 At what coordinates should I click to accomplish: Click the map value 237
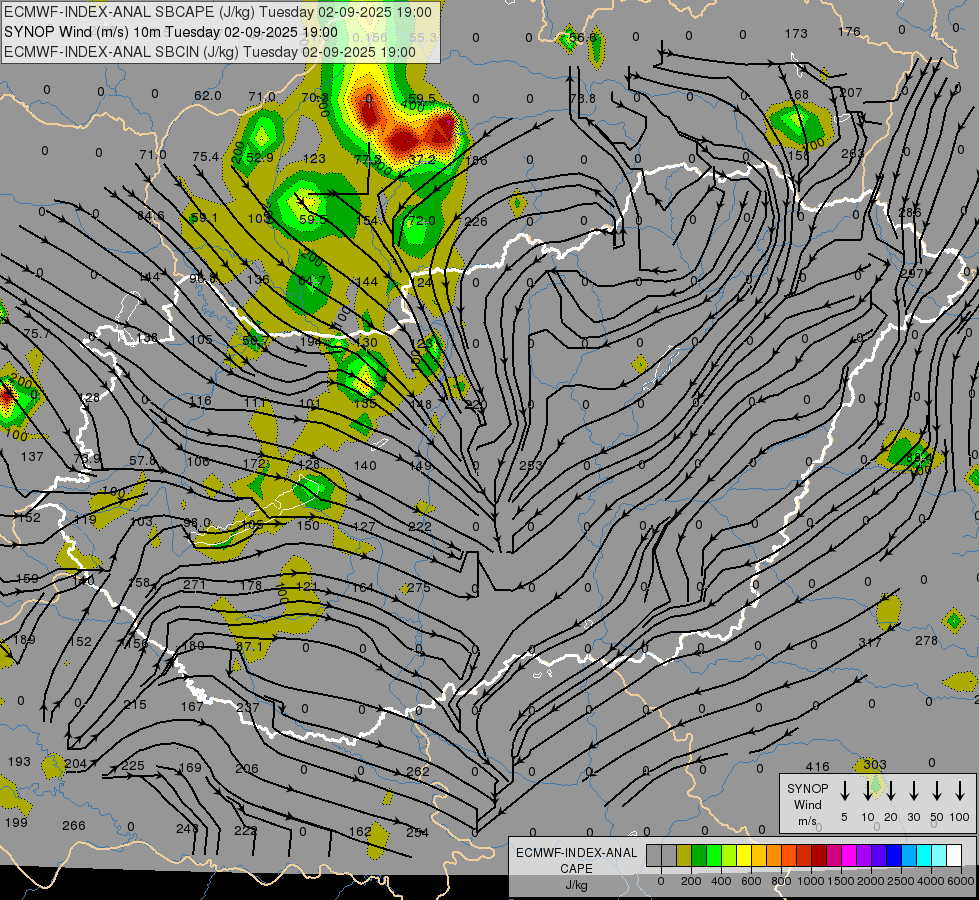[x=248, y=708]
